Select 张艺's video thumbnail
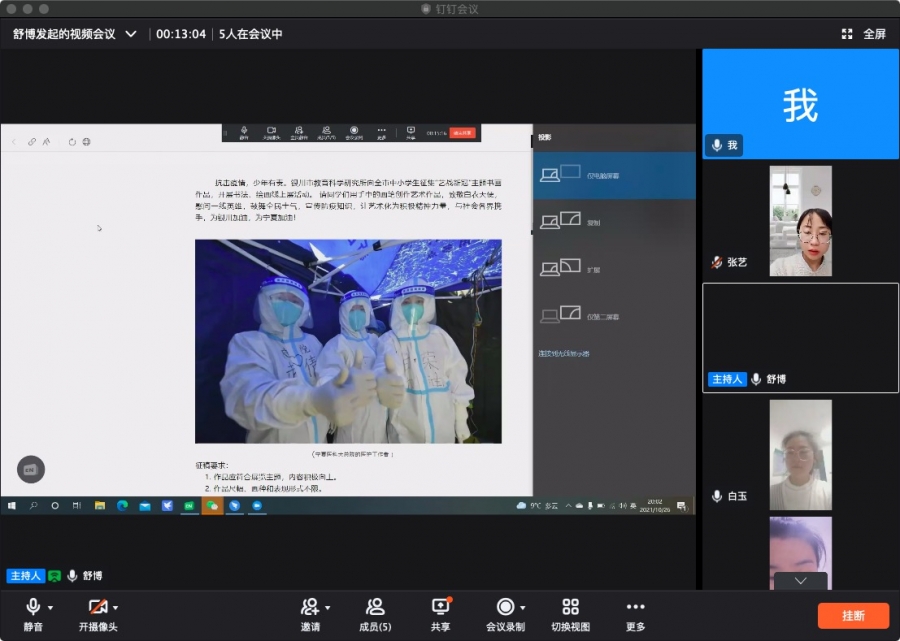 (800, 221)
